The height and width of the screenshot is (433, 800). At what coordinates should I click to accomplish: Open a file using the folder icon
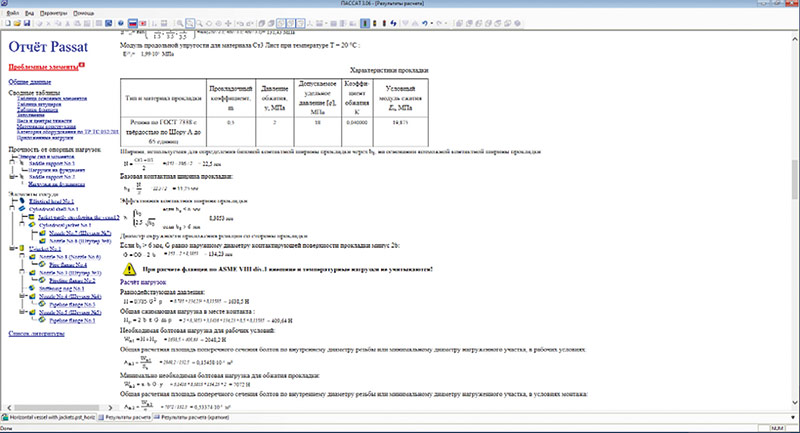[x=17, y=23]
